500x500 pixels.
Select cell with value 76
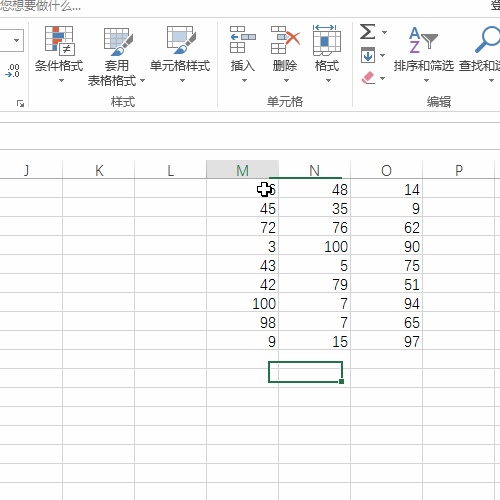point(314,227)
